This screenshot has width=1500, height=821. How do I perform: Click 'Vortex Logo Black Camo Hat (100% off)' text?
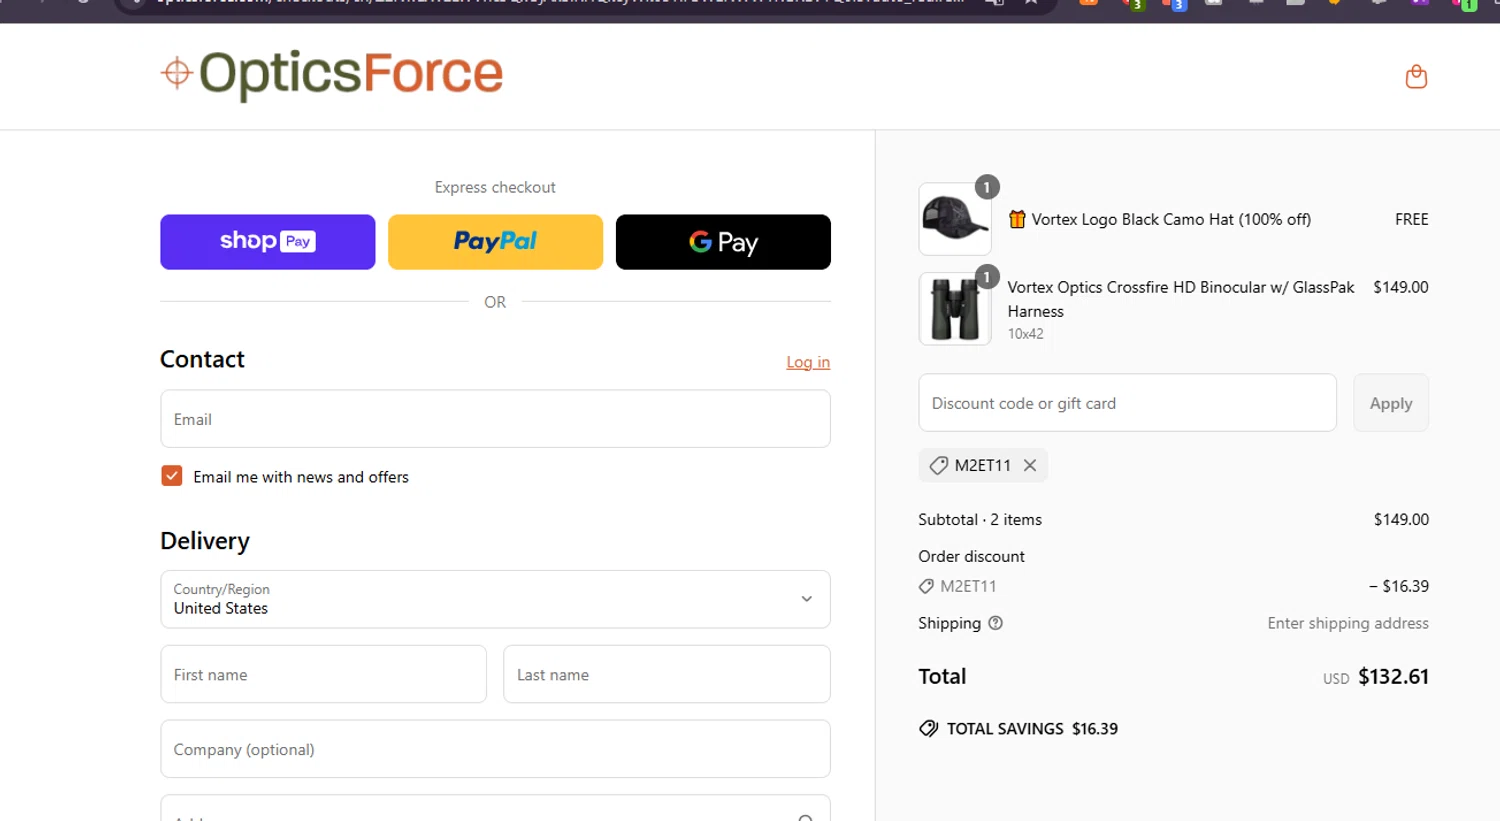[1171, 219]
